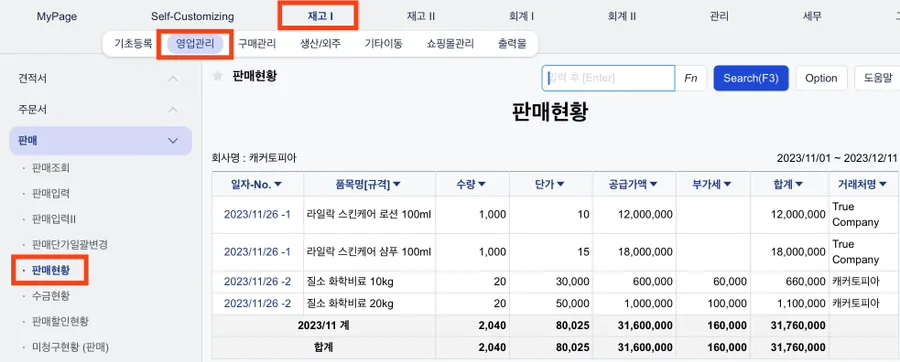The image size is (900, 362).
Task: Open sales slip 2023/11/26 -2 for 질소 화학비료 10kg
Action: click(257, 281)
